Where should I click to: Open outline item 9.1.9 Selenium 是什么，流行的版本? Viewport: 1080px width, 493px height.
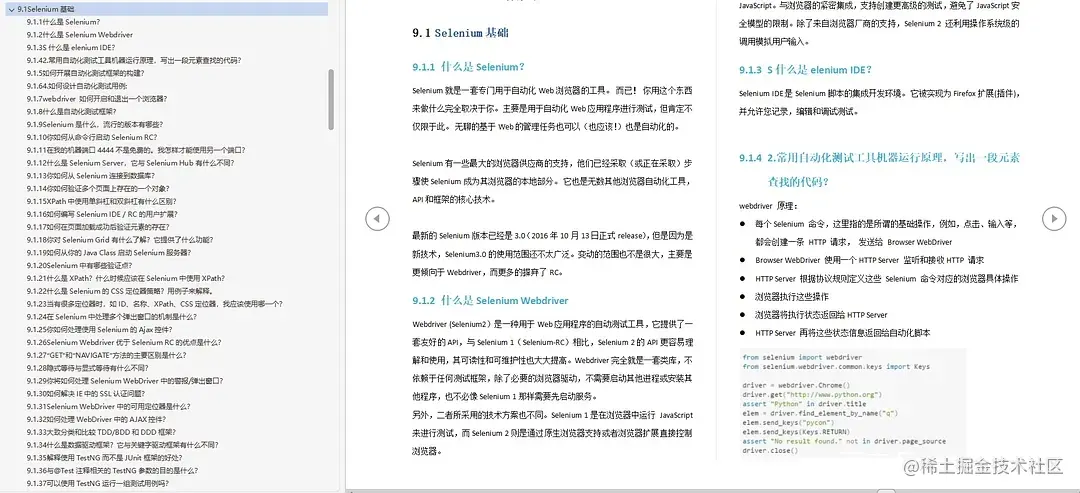coord(96,124)
